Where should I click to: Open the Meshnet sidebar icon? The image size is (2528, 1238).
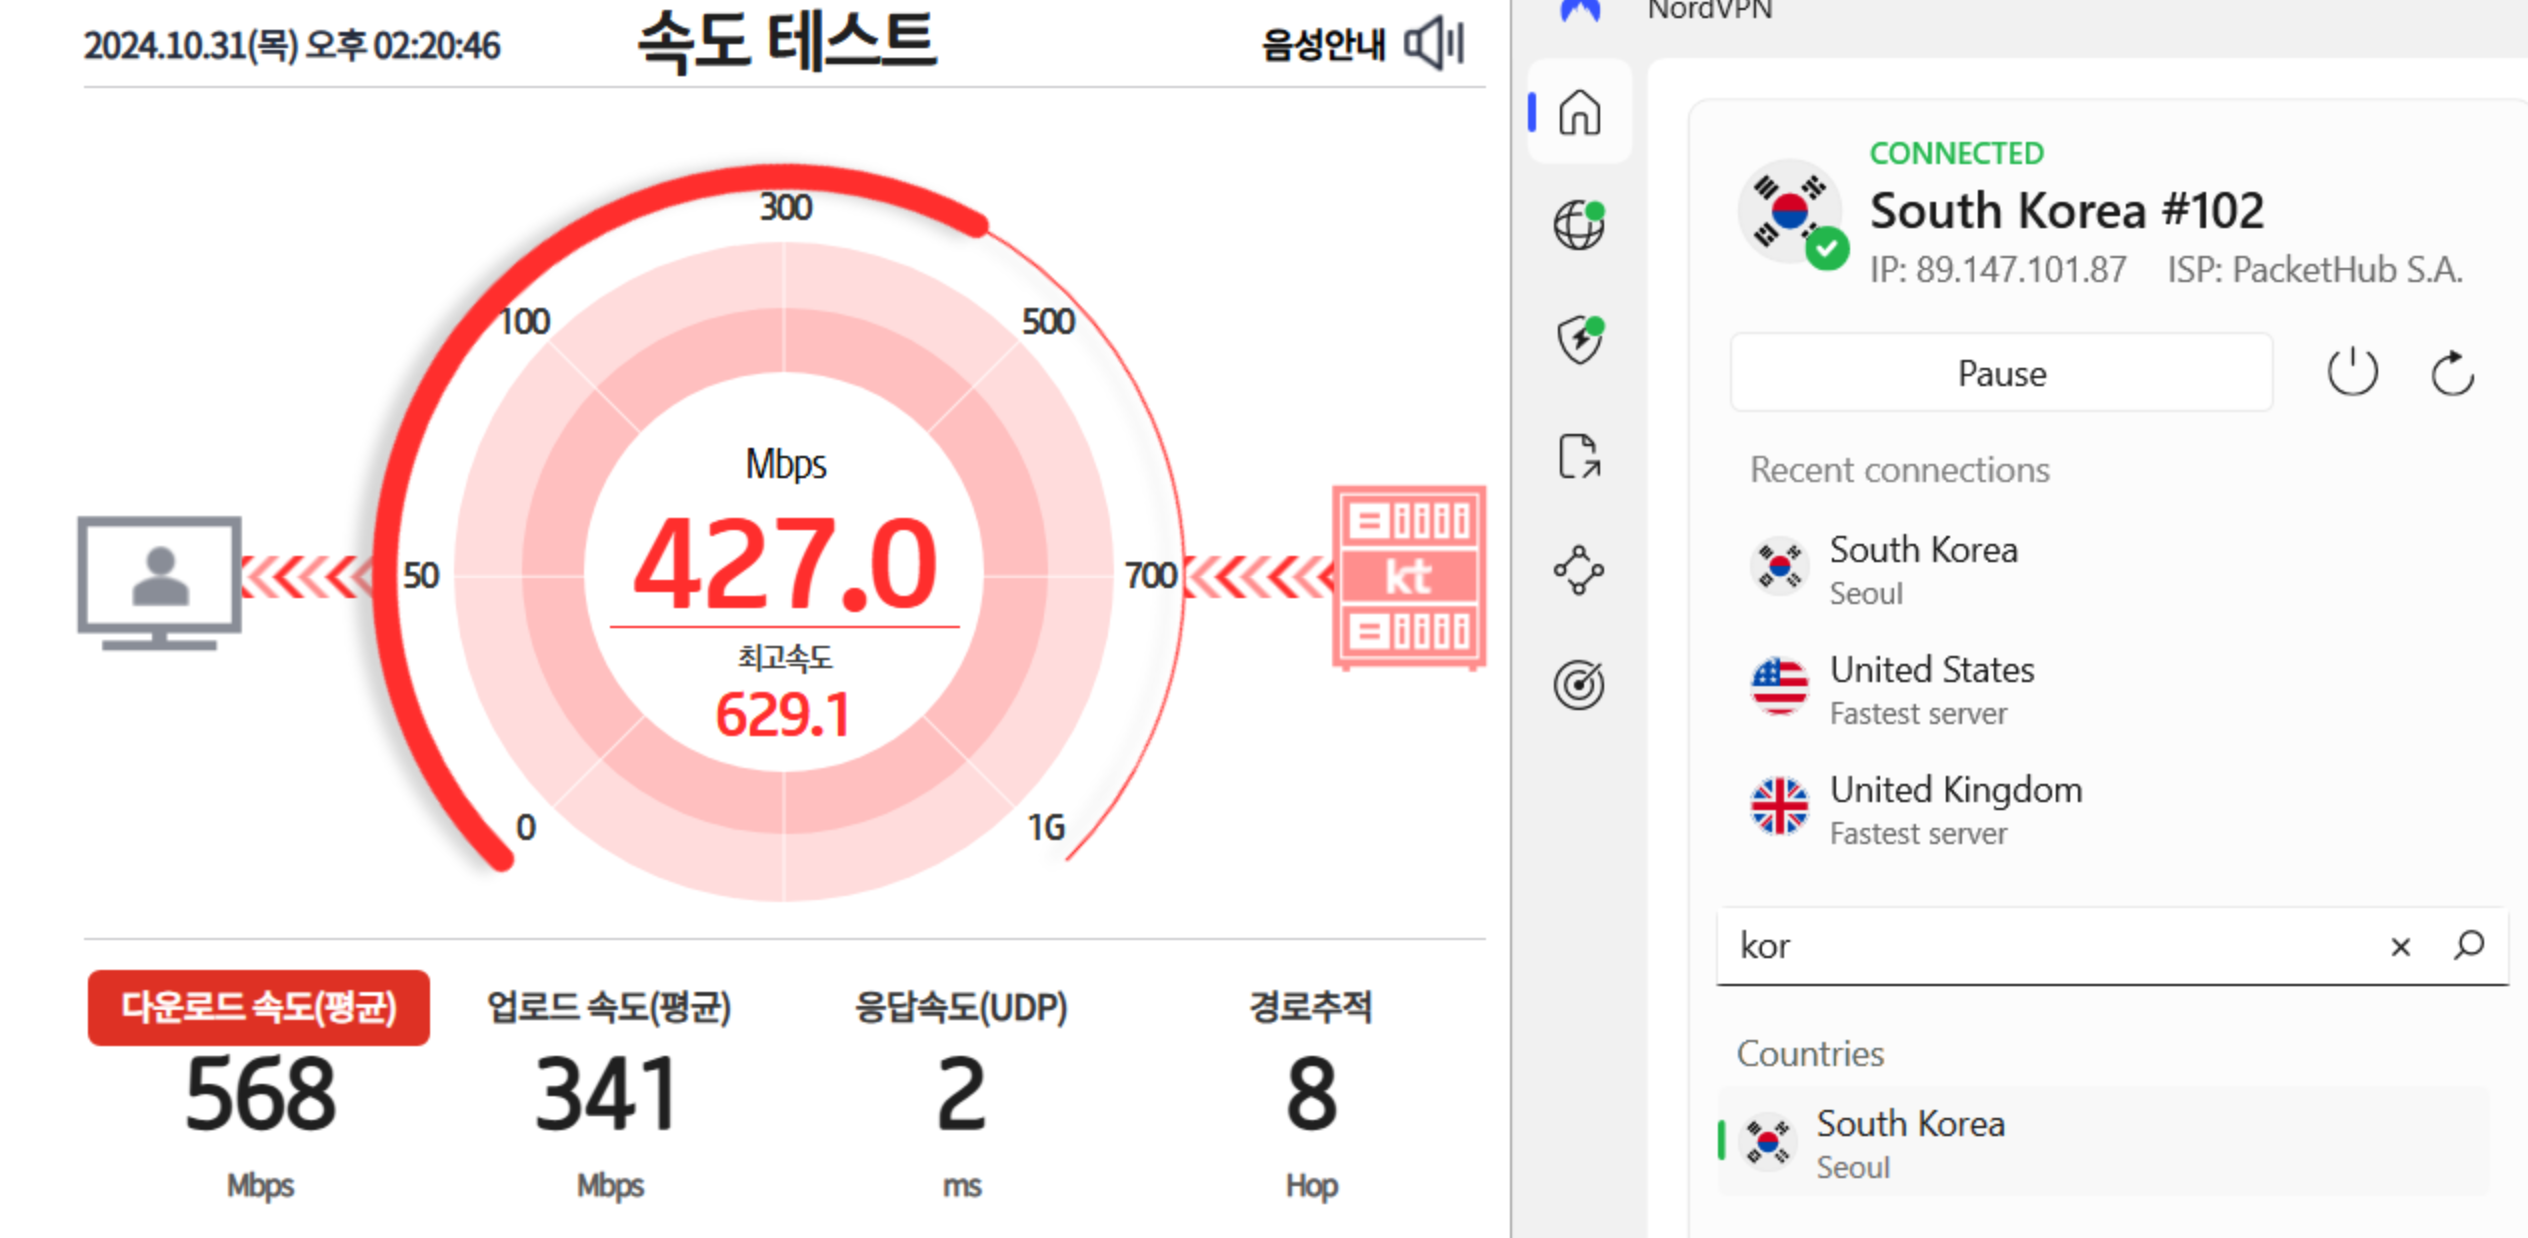1579,570
